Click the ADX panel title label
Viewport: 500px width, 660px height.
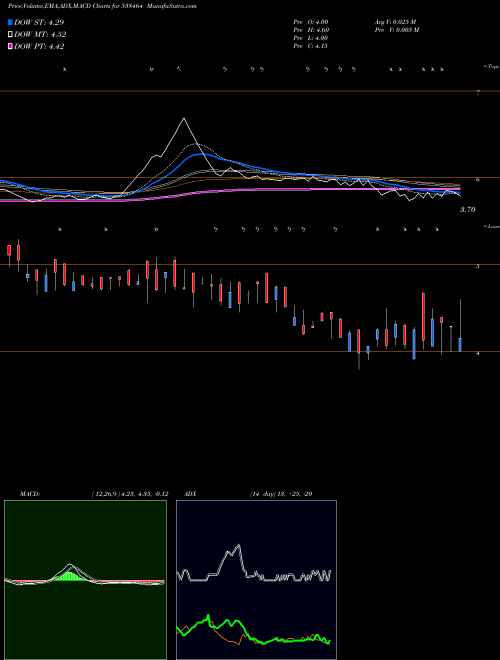click(x=190, y=494)
